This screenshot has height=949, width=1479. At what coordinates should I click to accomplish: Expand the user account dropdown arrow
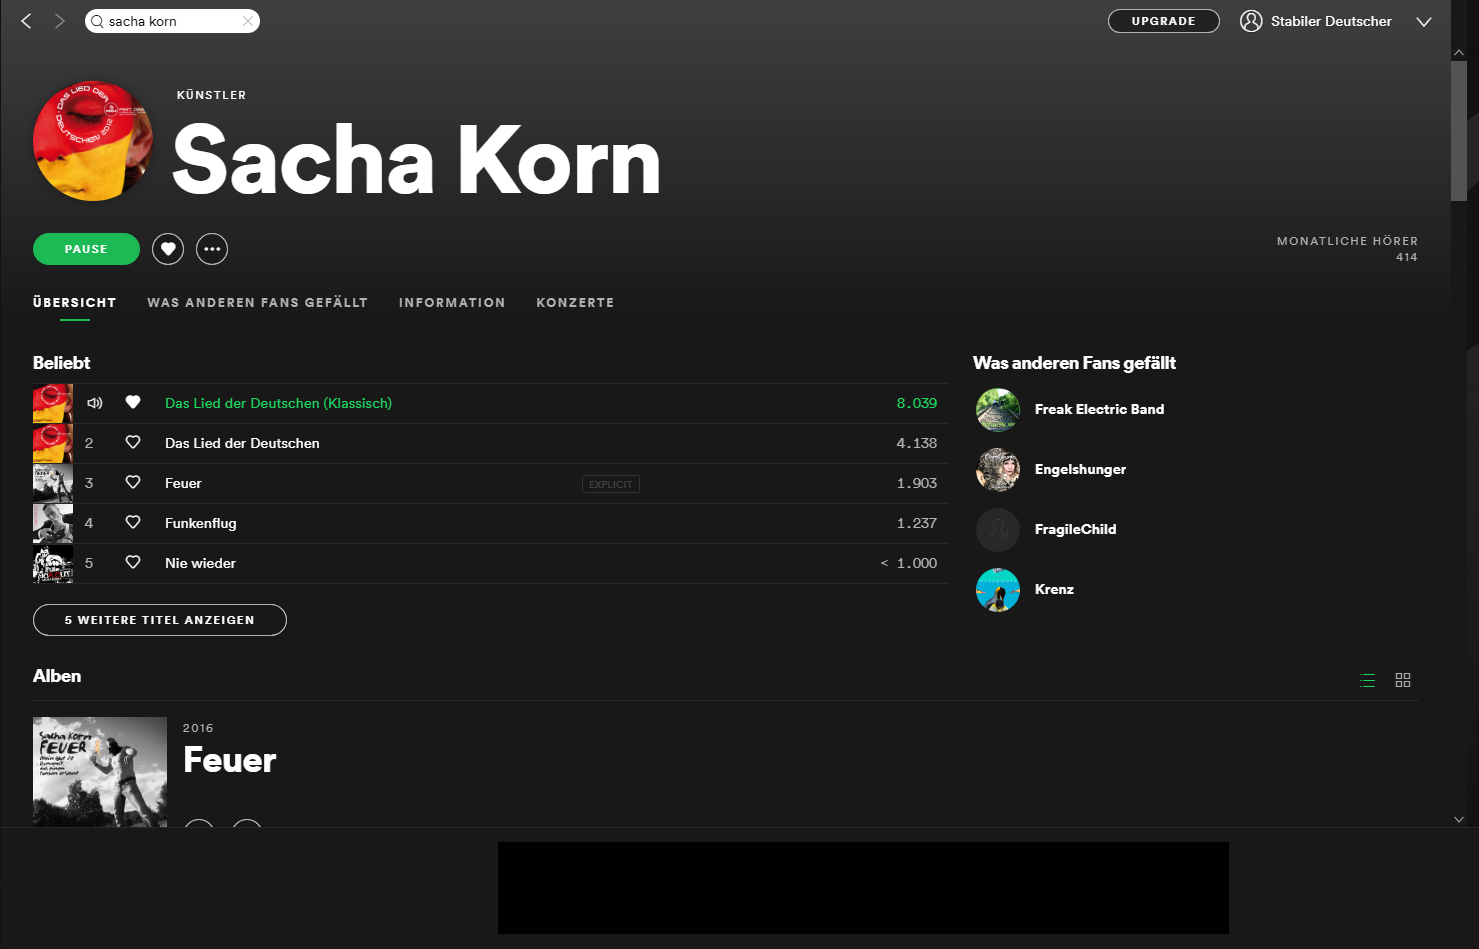(1424, 22)
